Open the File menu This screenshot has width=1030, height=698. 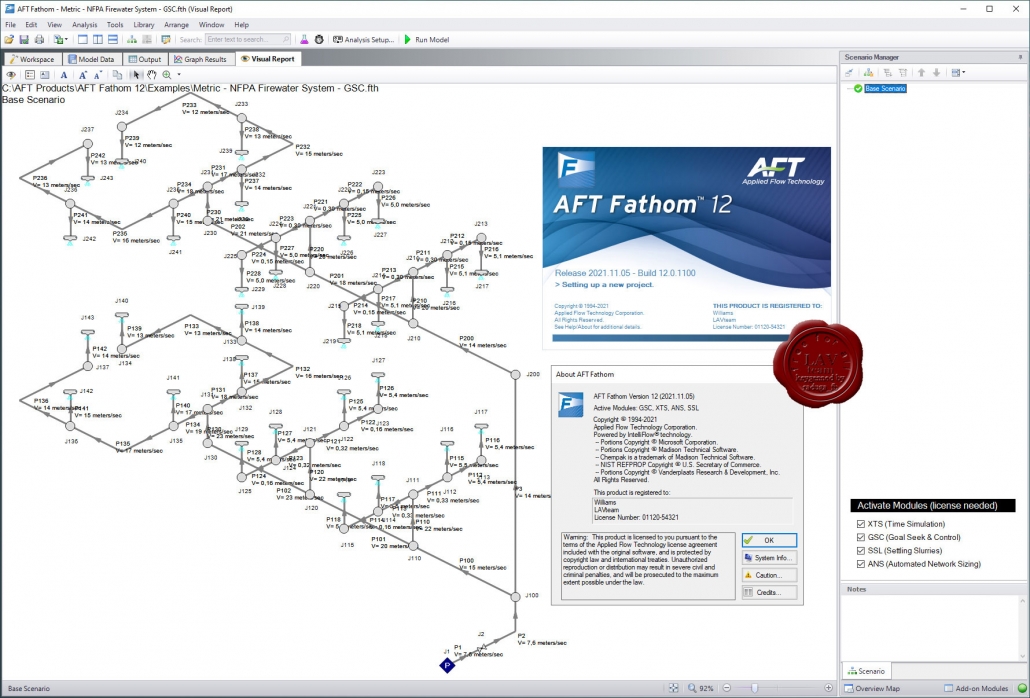(11, 24)
